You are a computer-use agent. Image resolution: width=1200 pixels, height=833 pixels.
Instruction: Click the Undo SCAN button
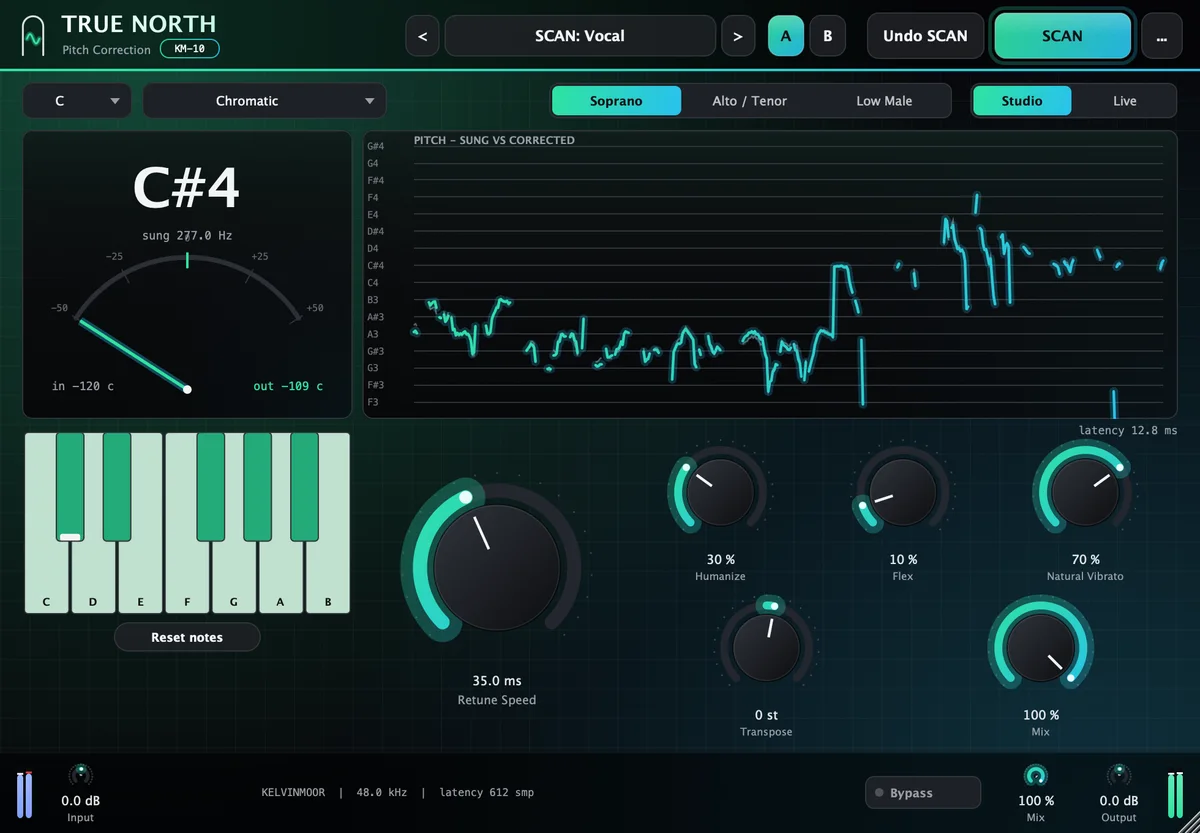tap(925, 36)
